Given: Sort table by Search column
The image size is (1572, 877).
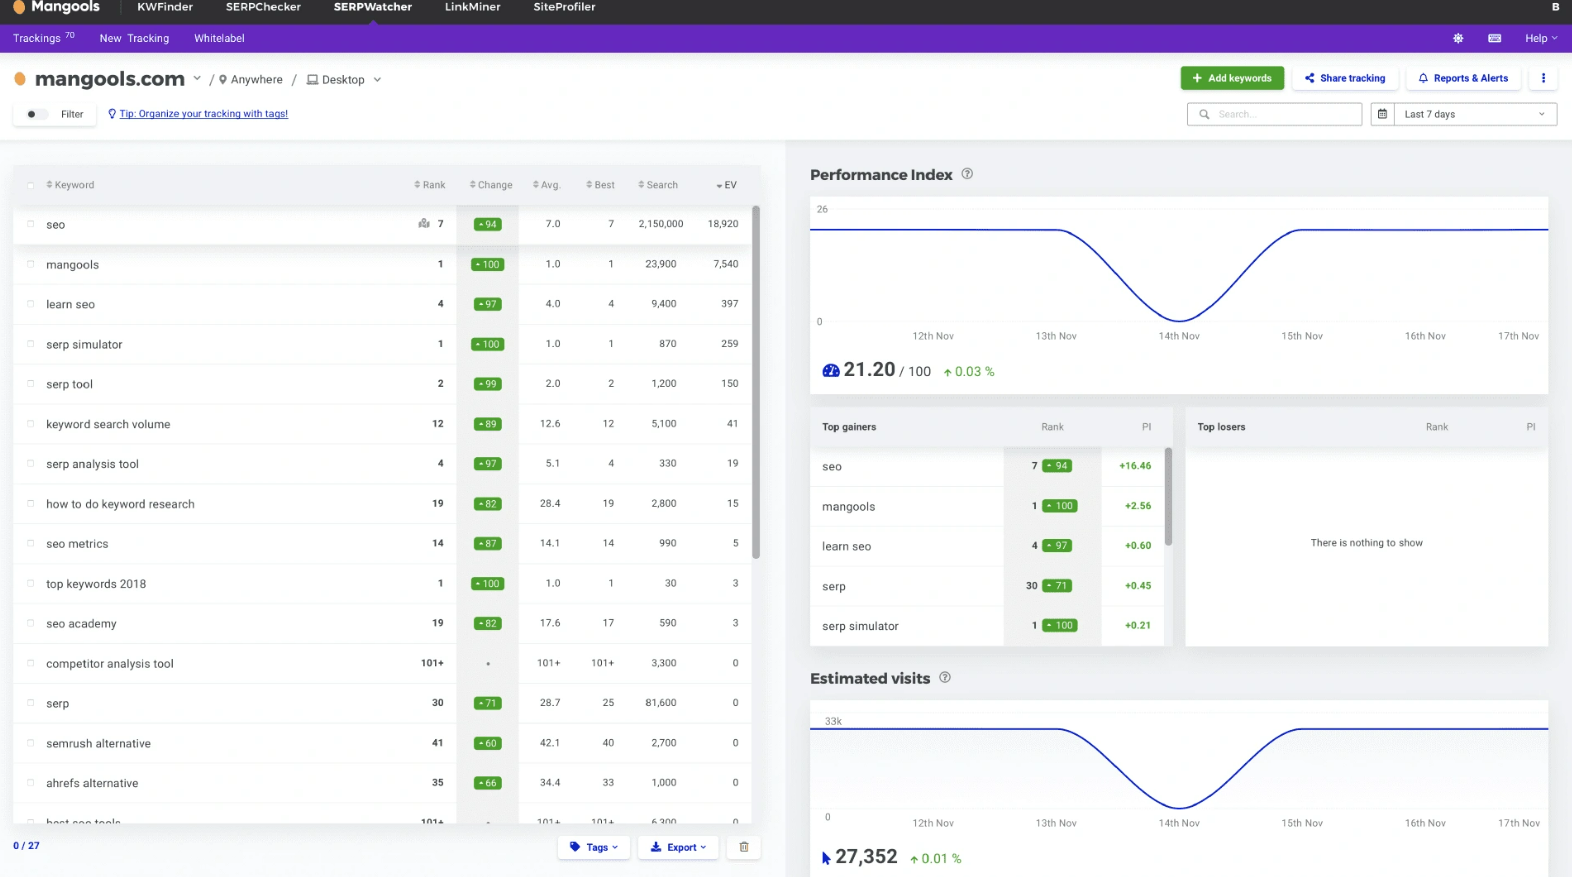Looking at the screenshot, I should pos(658,185).
